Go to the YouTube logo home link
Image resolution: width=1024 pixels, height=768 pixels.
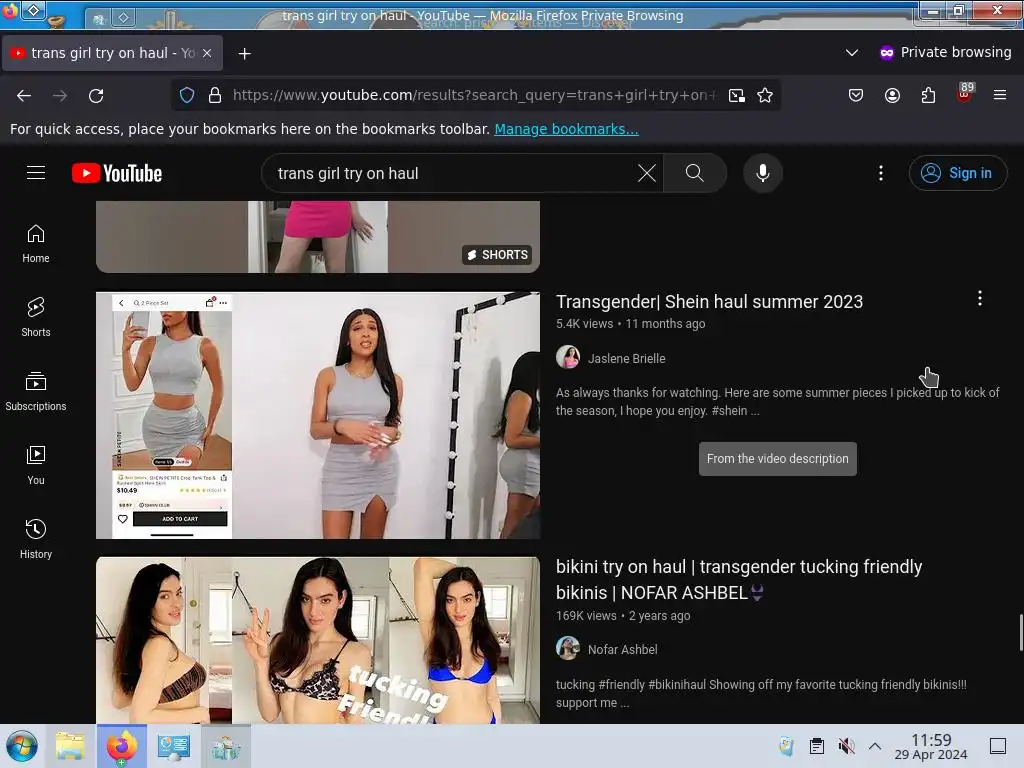pyautogui.click(x=117, y=173)
